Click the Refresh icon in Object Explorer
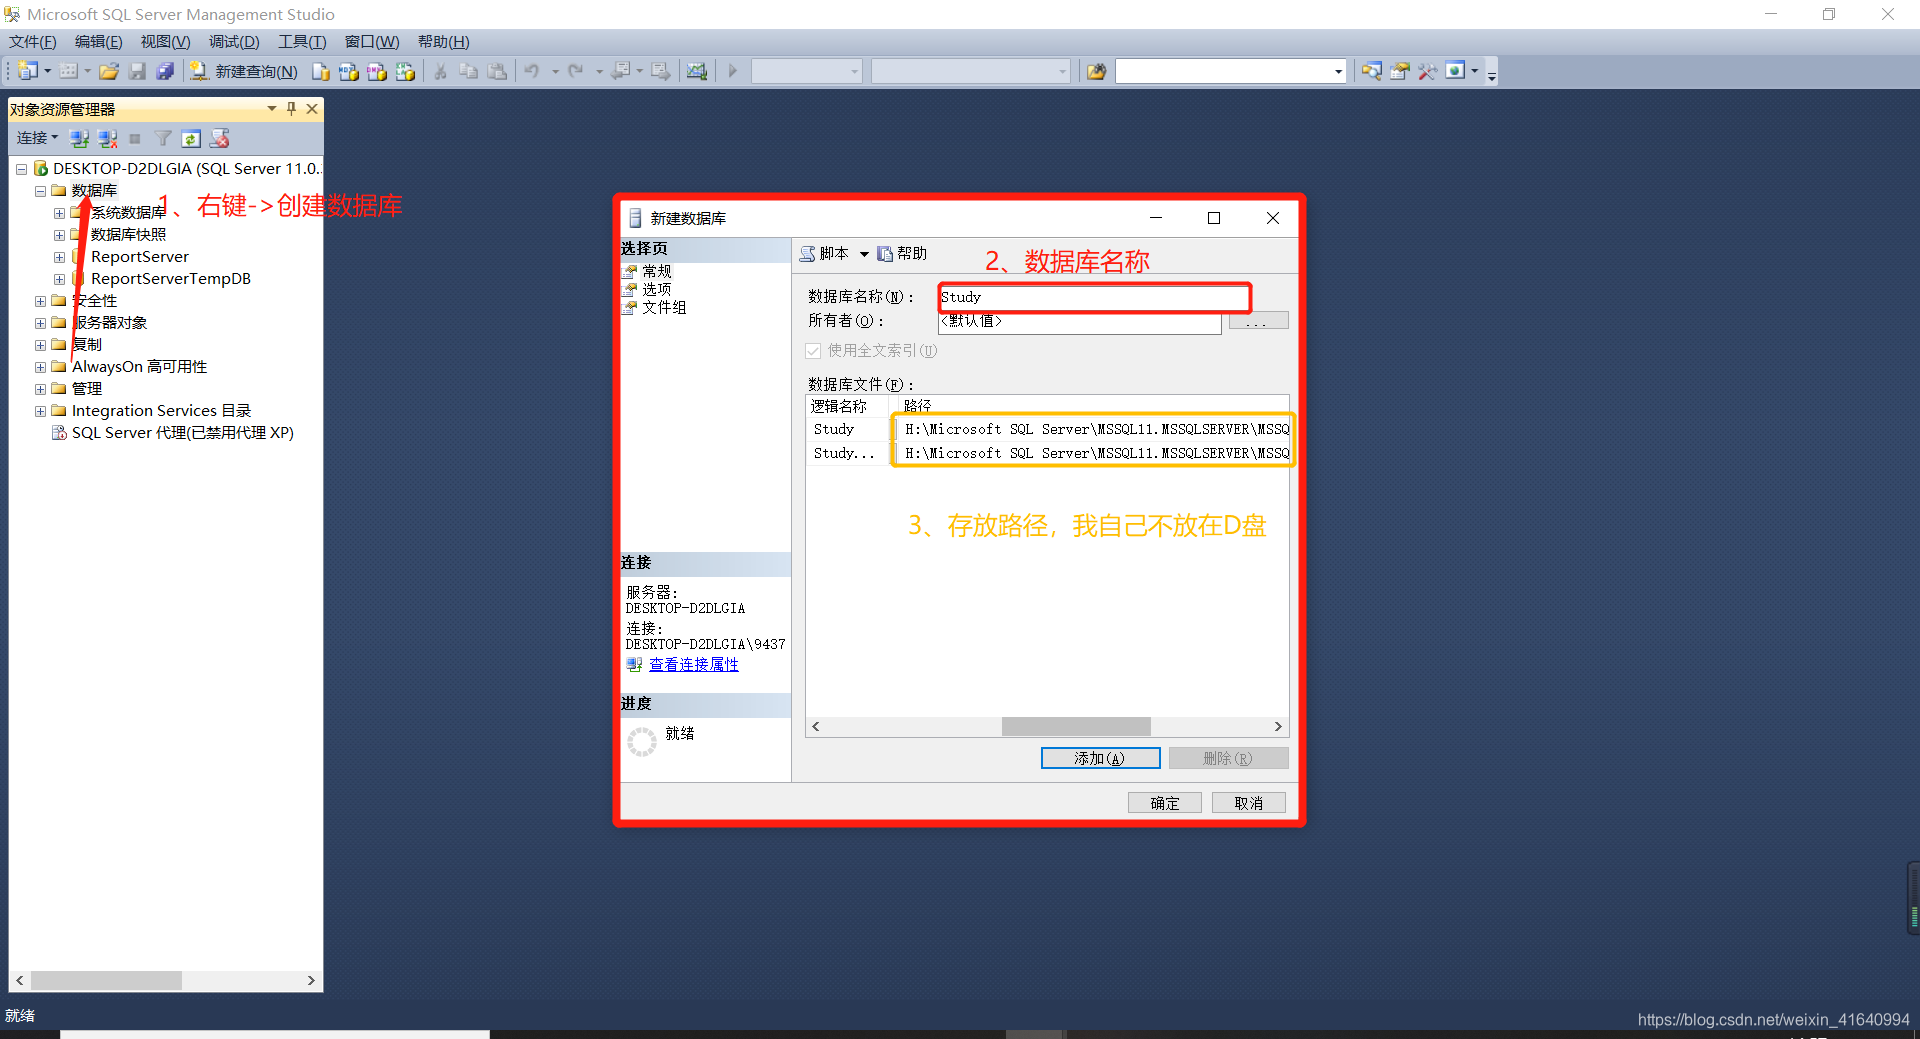This screenshot has height=1039, width=1920. [x=191, y=138]
